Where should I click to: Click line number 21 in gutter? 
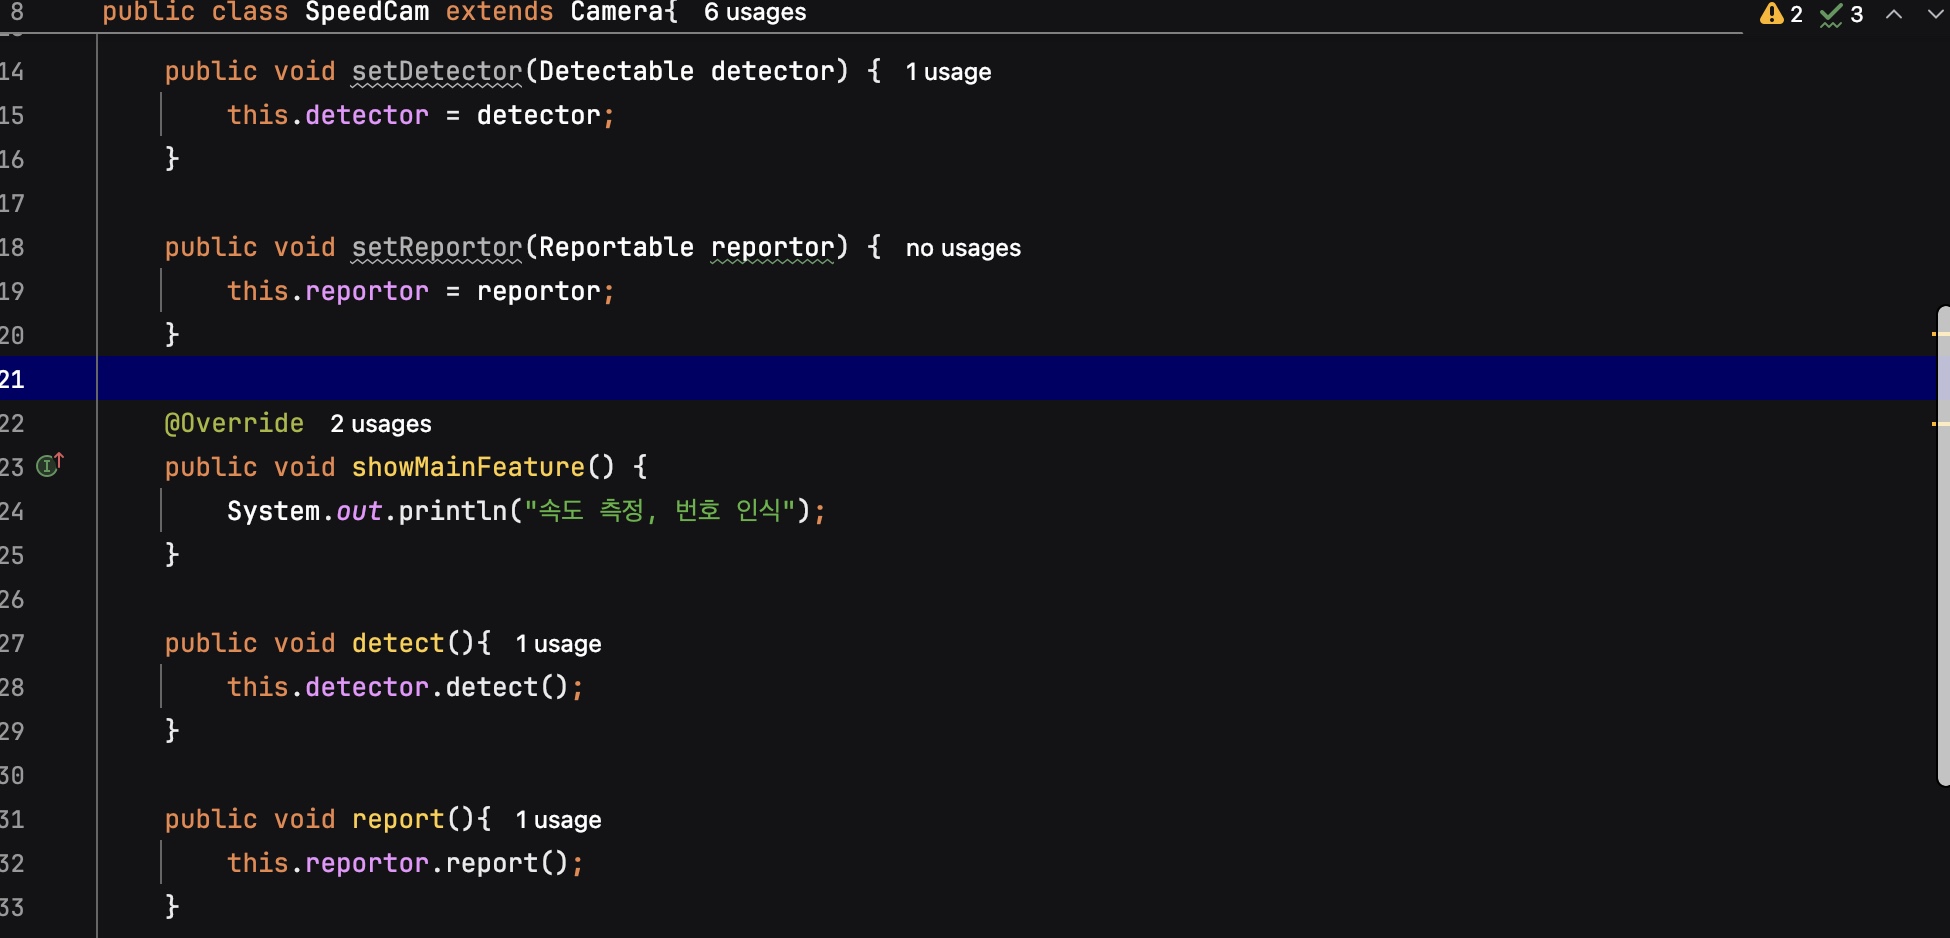tap(12, 379)
